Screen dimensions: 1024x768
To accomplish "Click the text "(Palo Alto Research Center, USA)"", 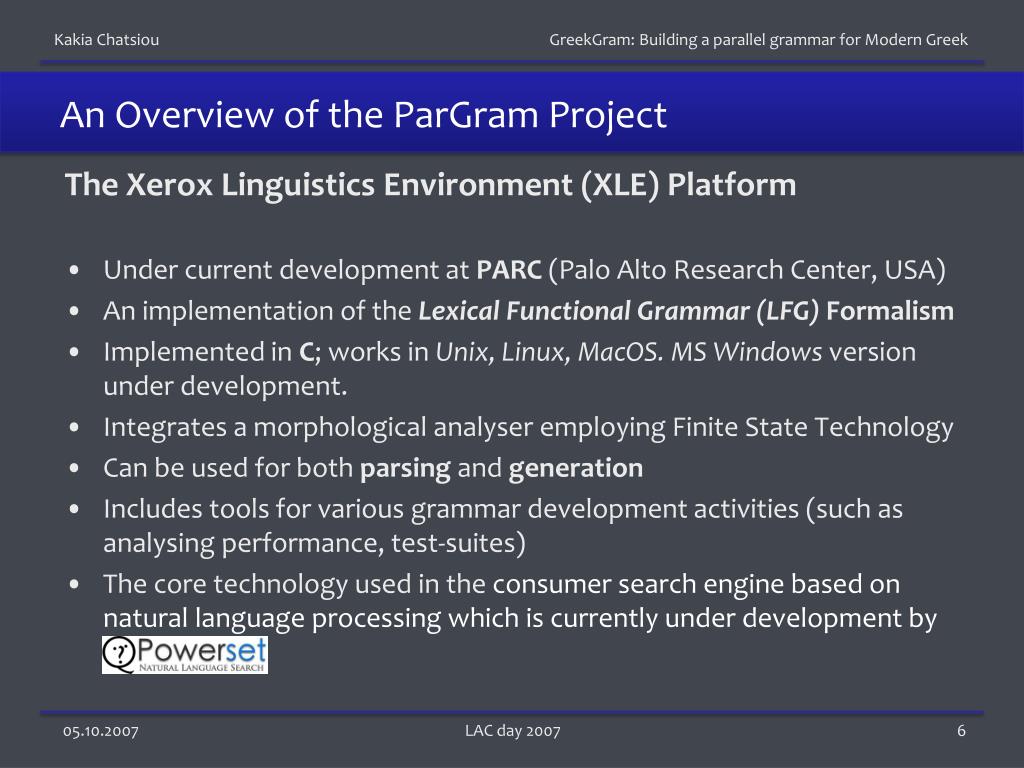I will coord(747,270).
